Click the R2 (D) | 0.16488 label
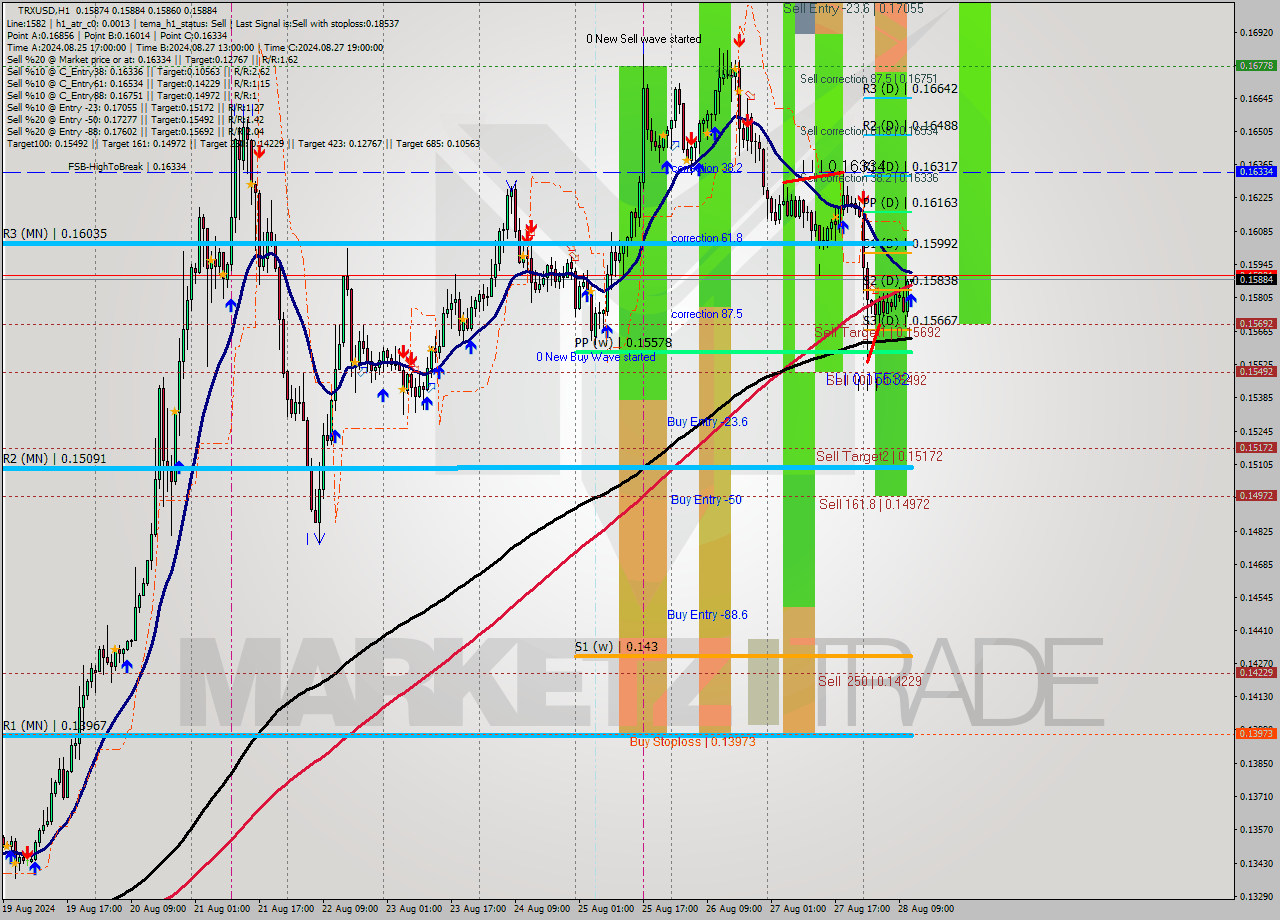The image size is (1280, 920). pos(910,126)
